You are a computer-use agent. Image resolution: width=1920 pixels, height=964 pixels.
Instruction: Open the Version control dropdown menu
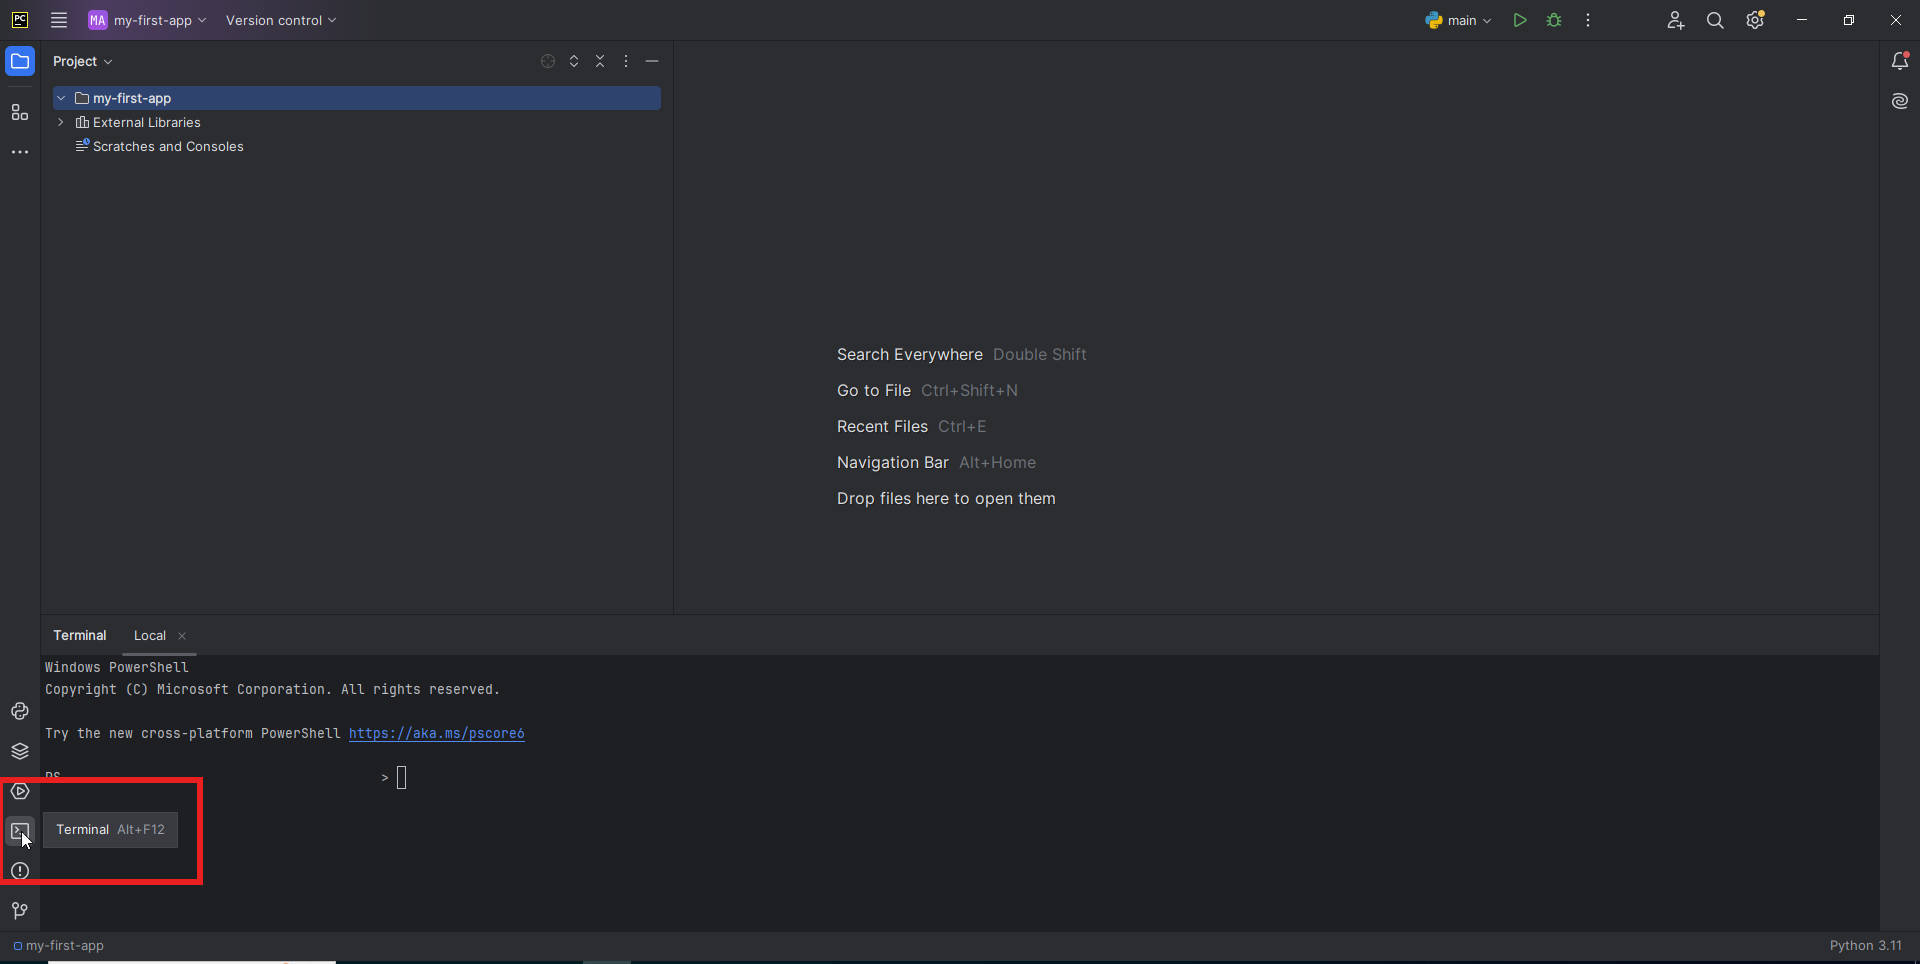280,20
